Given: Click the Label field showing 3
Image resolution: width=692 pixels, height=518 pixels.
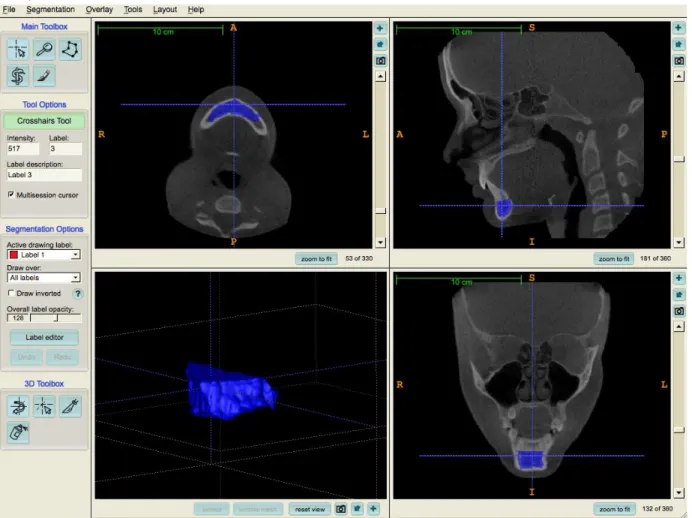Looking at the screenshot, I should coord(65,149).
